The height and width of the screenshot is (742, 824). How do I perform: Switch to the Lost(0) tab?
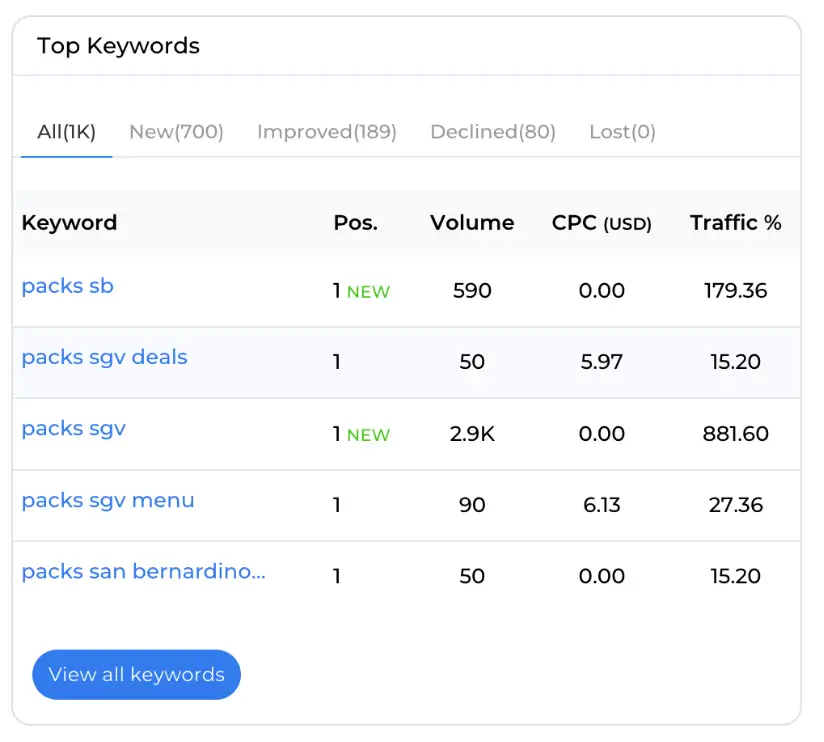622,131
